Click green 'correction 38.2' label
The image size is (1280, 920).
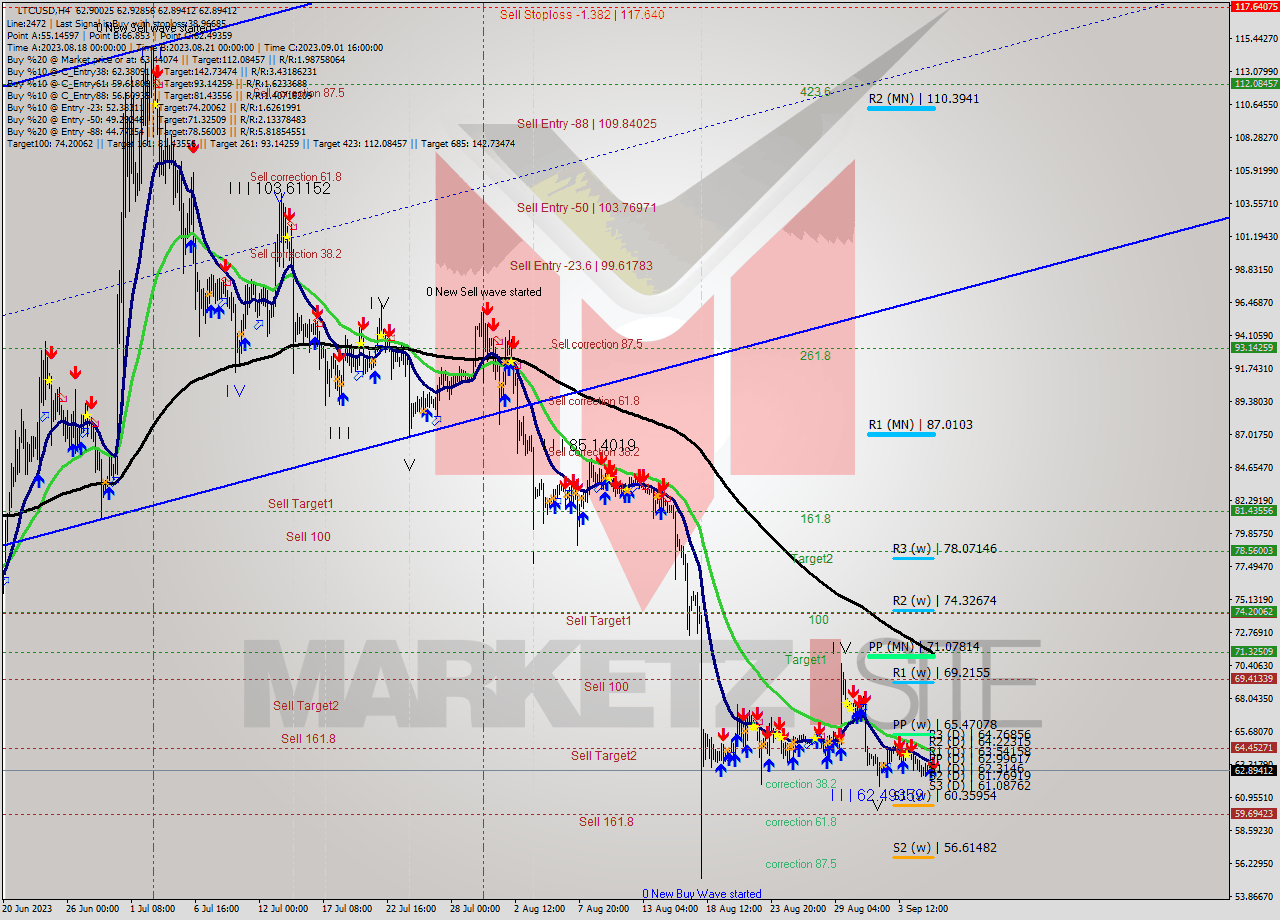tap(801, 784)
